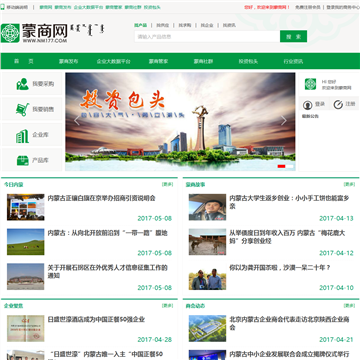Select the red banner slide indicator
This screenshot has width=360, height=360.
pos(281,166)
